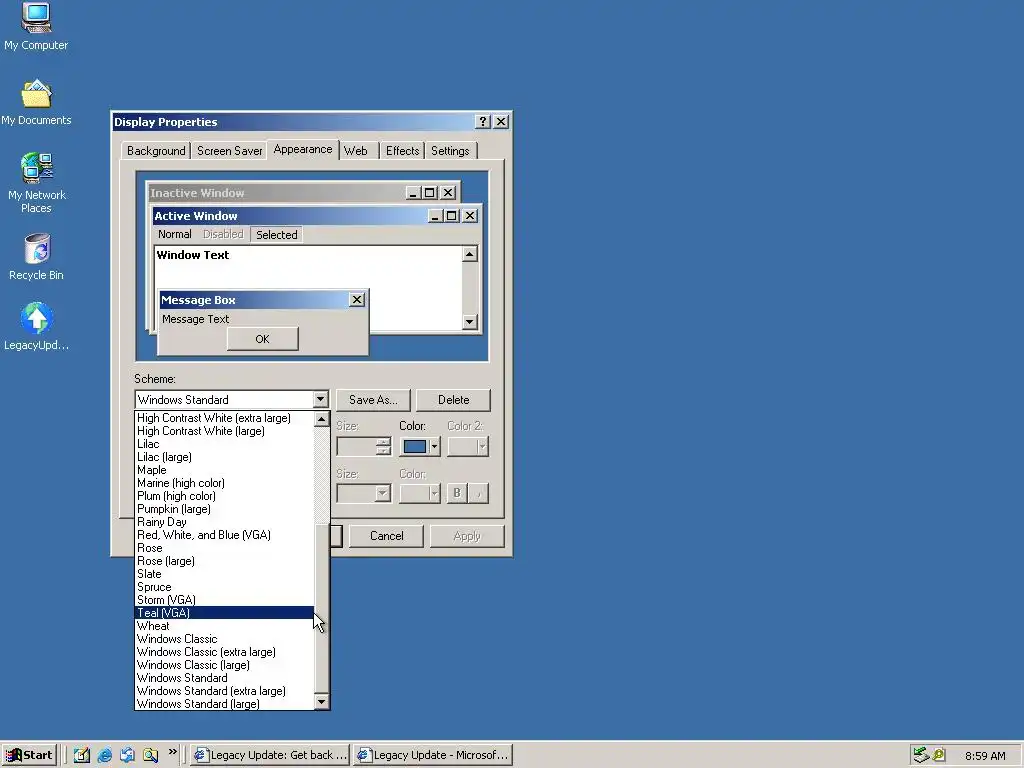The image size is (1024, 768).
Task: Choose the highlighted 'Teal (VGA)' scheme
Action: click(x=225, y=613)
